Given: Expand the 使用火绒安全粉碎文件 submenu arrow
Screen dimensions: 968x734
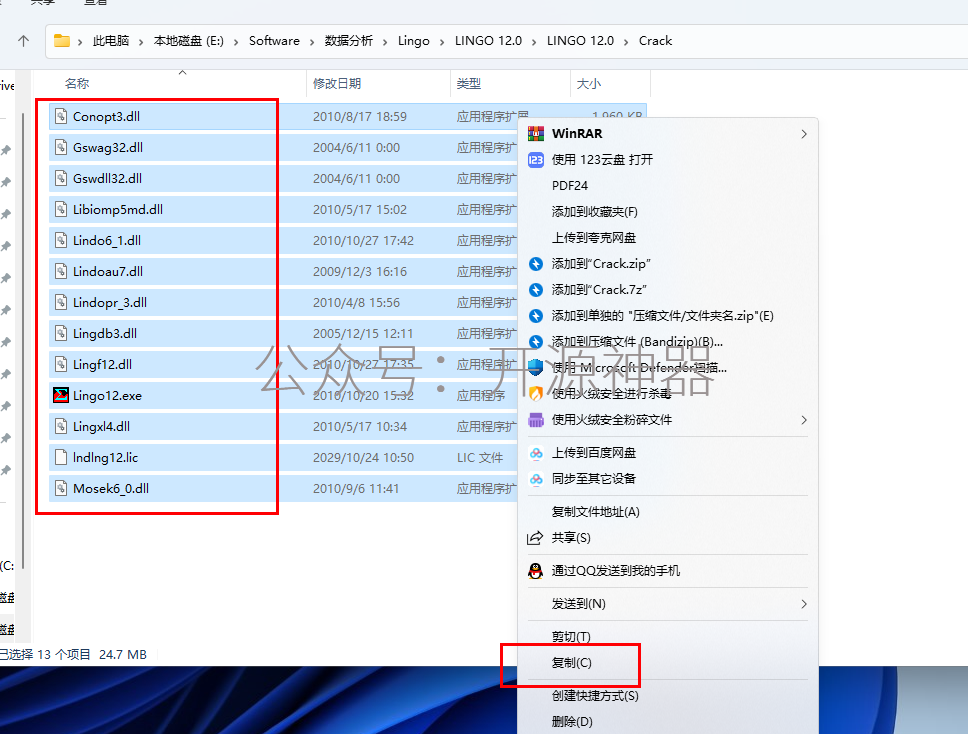Looking at the screenshot, I should (x=804, y=420).
